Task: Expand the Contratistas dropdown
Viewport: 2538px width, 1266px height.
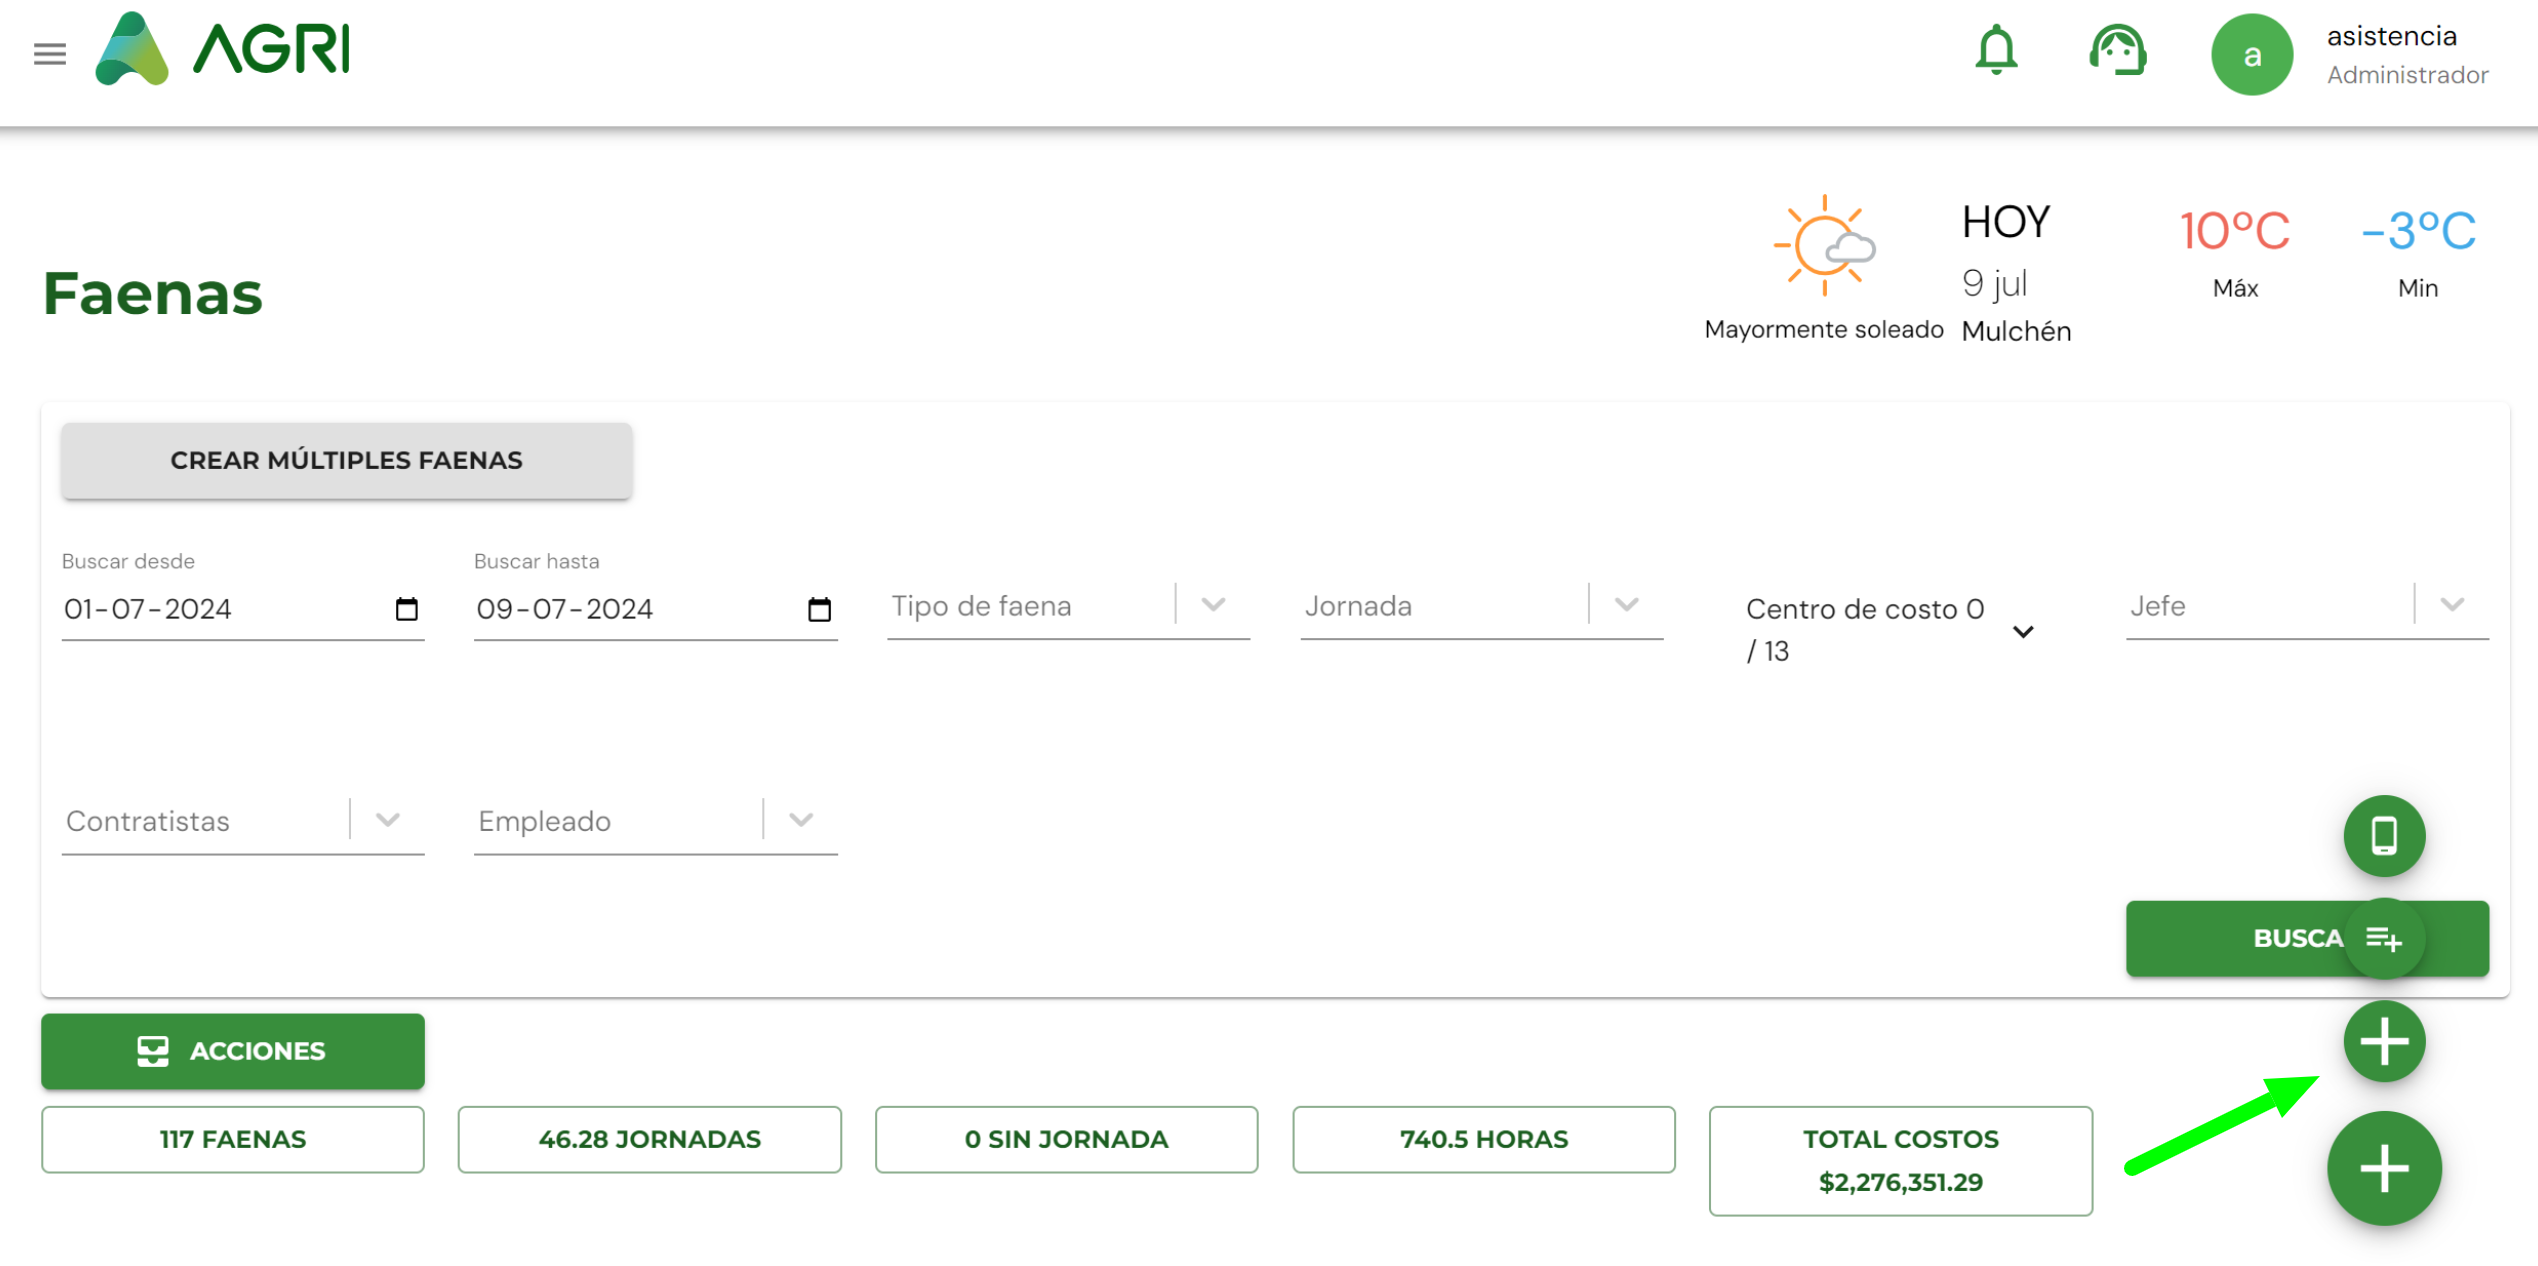Action: [x=388, y=820]
